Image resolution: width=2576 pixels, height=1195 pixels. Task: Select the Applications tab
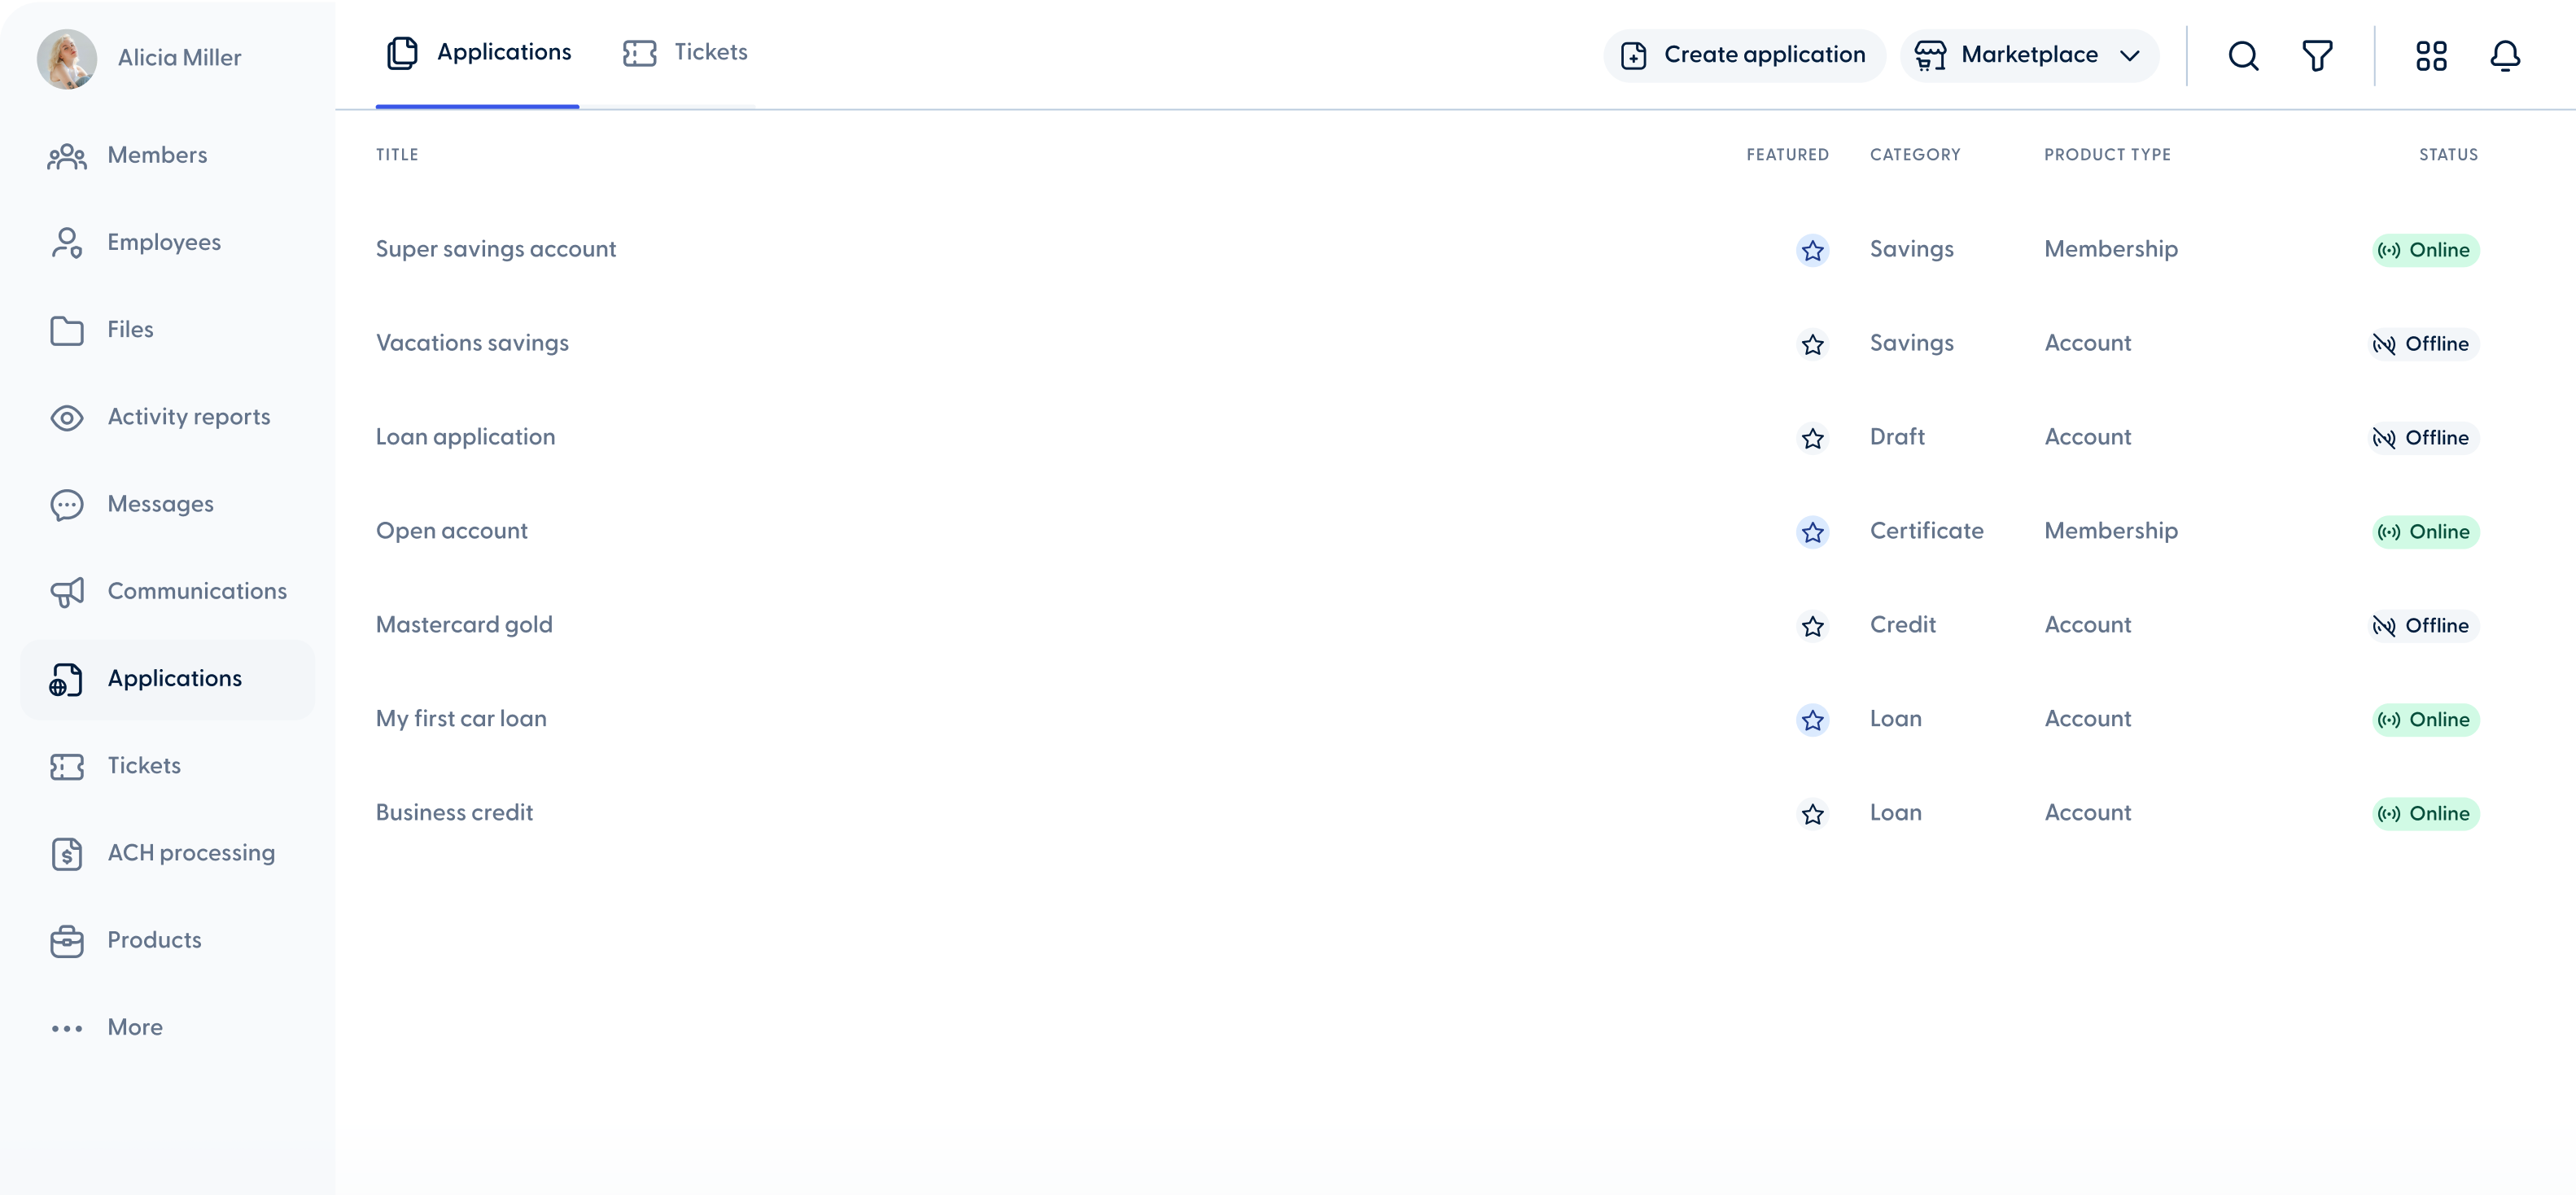click(476, 52)
